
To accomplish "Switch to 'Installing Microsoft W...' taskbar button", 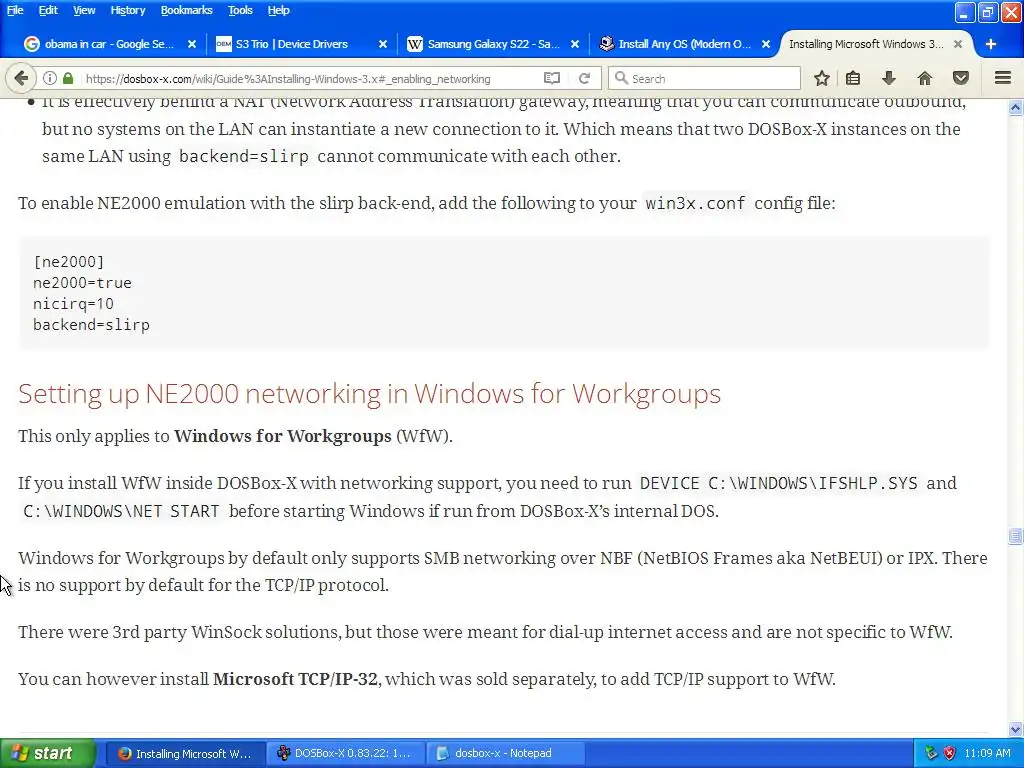I will [185, 753].
